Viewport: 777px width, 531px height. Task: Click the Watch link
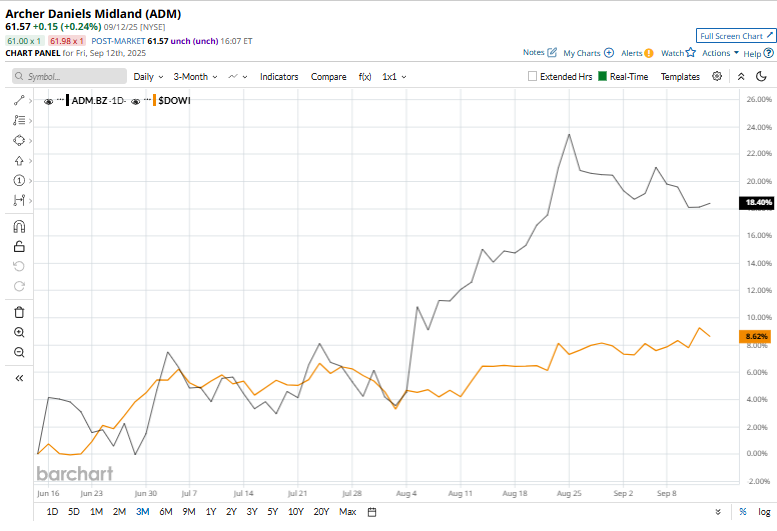click(672, 53)
